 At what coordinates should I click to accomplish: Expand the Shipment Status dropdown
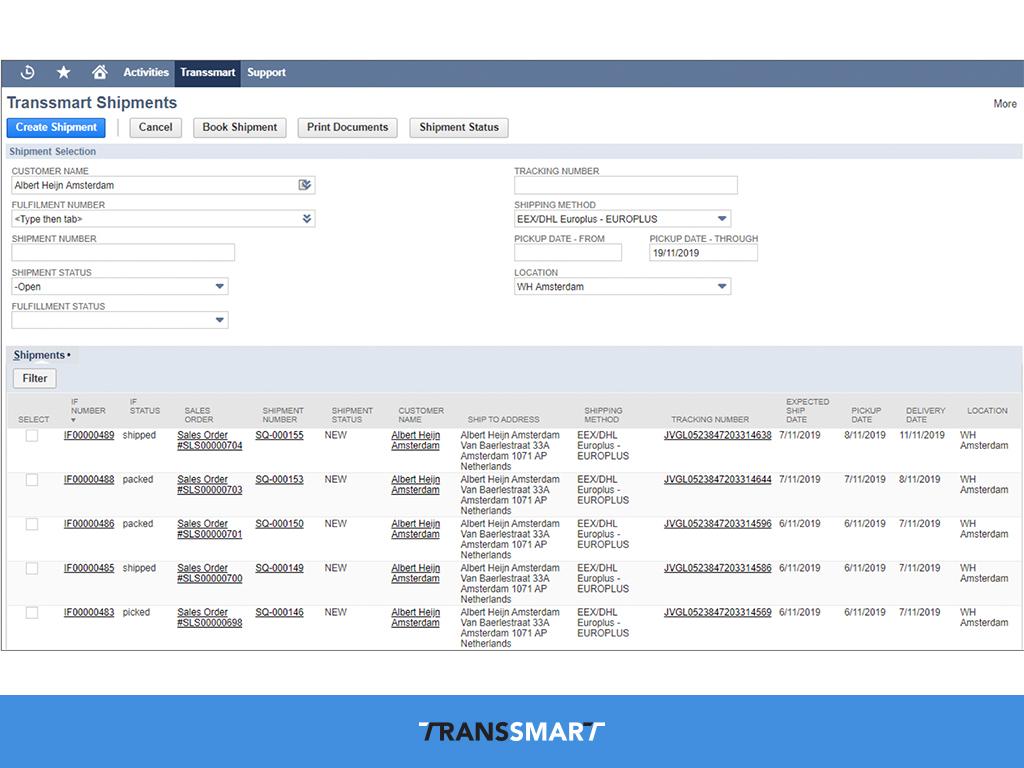point(220,287)
